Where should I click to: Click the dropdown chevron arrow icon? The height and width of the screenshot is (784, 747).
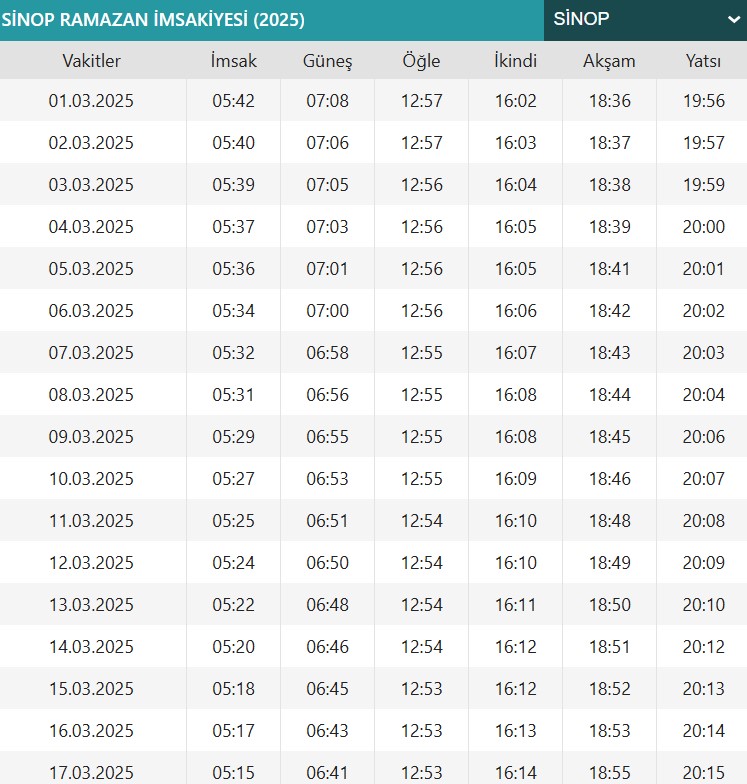(x=734, y=20)
